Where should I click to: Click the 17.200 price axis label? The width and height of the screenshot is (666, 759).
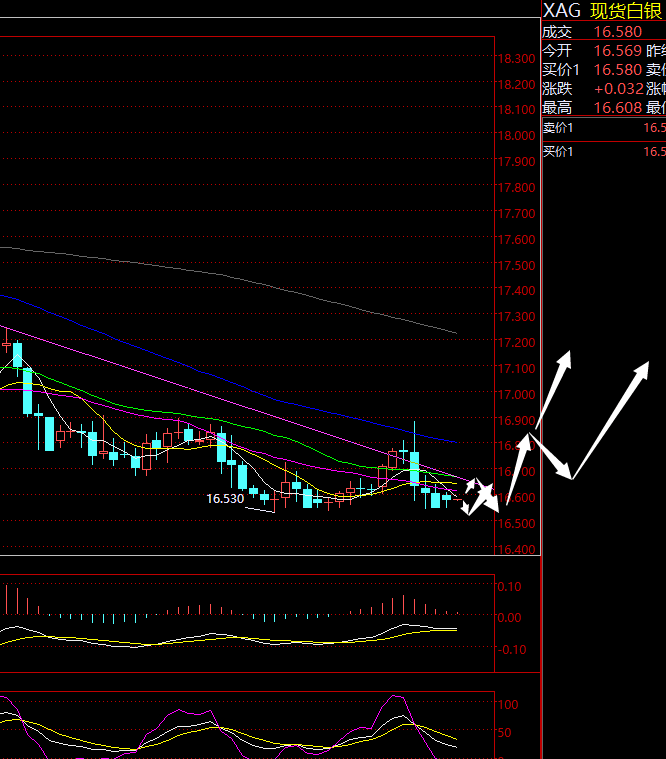516,343
